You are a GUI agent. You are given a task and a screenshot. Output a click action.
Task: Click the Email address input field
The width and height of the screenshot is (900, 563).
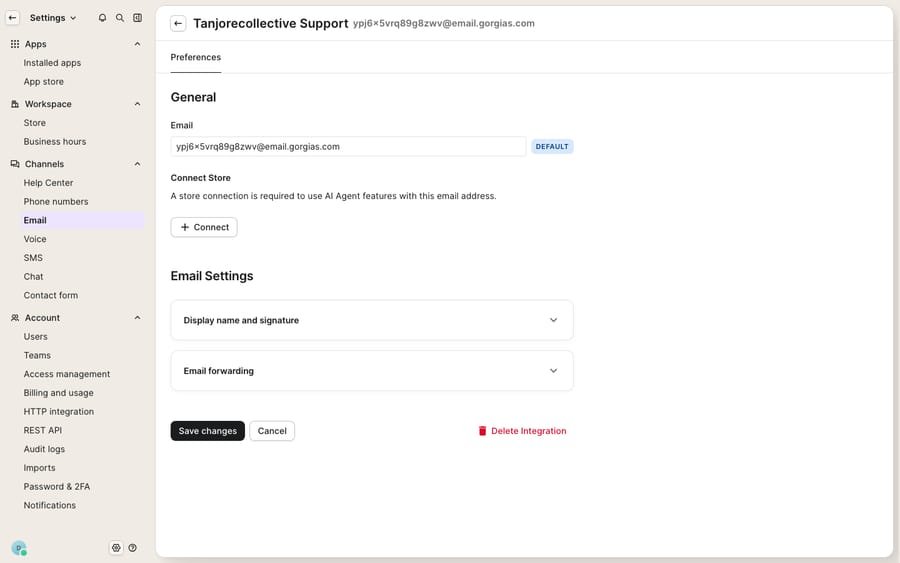pos(348,146)
